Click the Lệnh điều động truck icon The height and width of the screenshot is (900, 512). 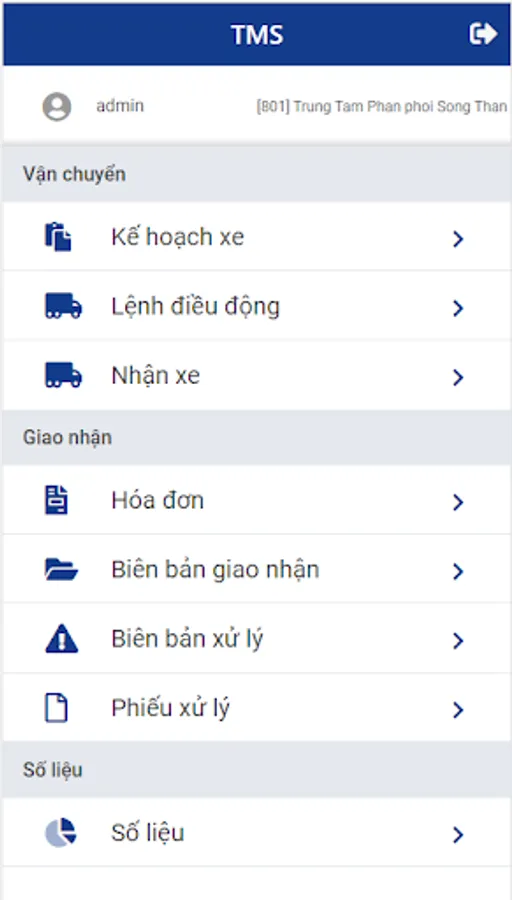click(x=63, y=306)
